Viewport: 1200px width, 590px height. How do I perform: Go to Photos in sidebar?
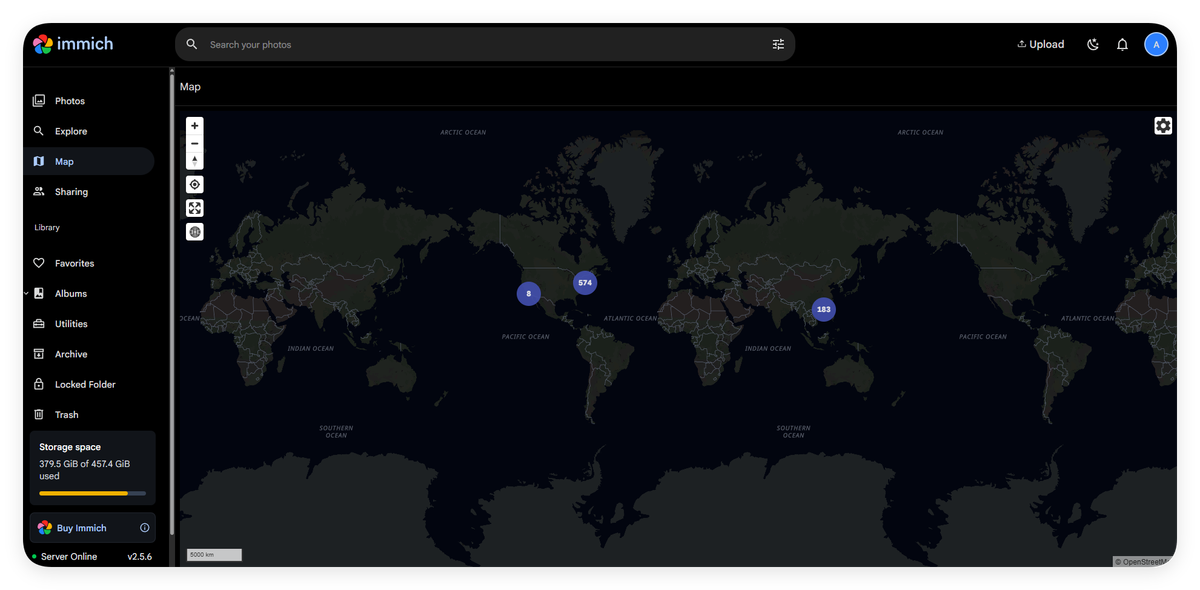tap(89, 101)
